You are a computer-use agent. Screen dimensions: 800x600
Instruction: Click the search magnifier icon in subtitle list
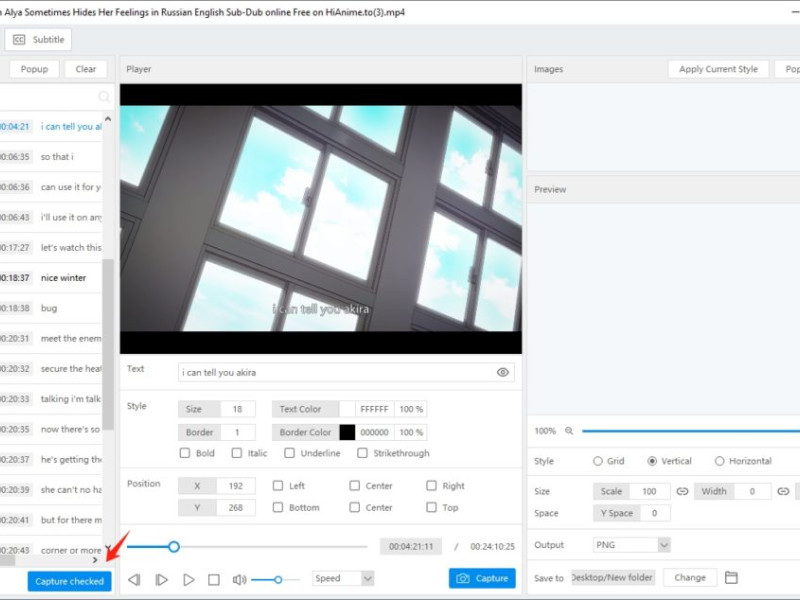[x=104, y=96]
